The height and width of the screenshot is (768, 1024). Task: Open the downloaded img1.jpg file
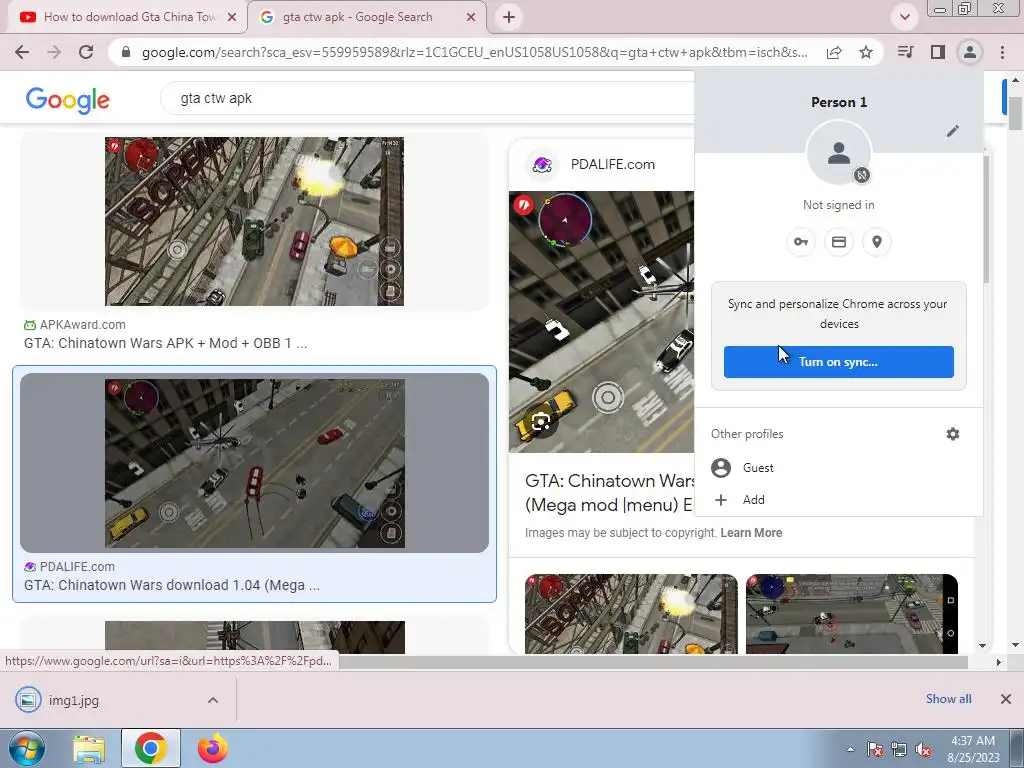coord(74,700)
